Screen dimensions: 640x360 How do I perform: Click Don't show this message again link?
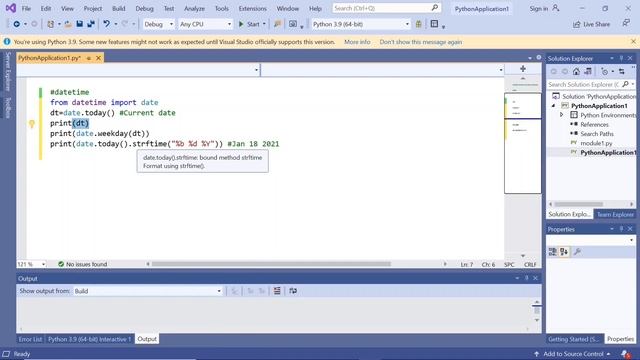421,42
